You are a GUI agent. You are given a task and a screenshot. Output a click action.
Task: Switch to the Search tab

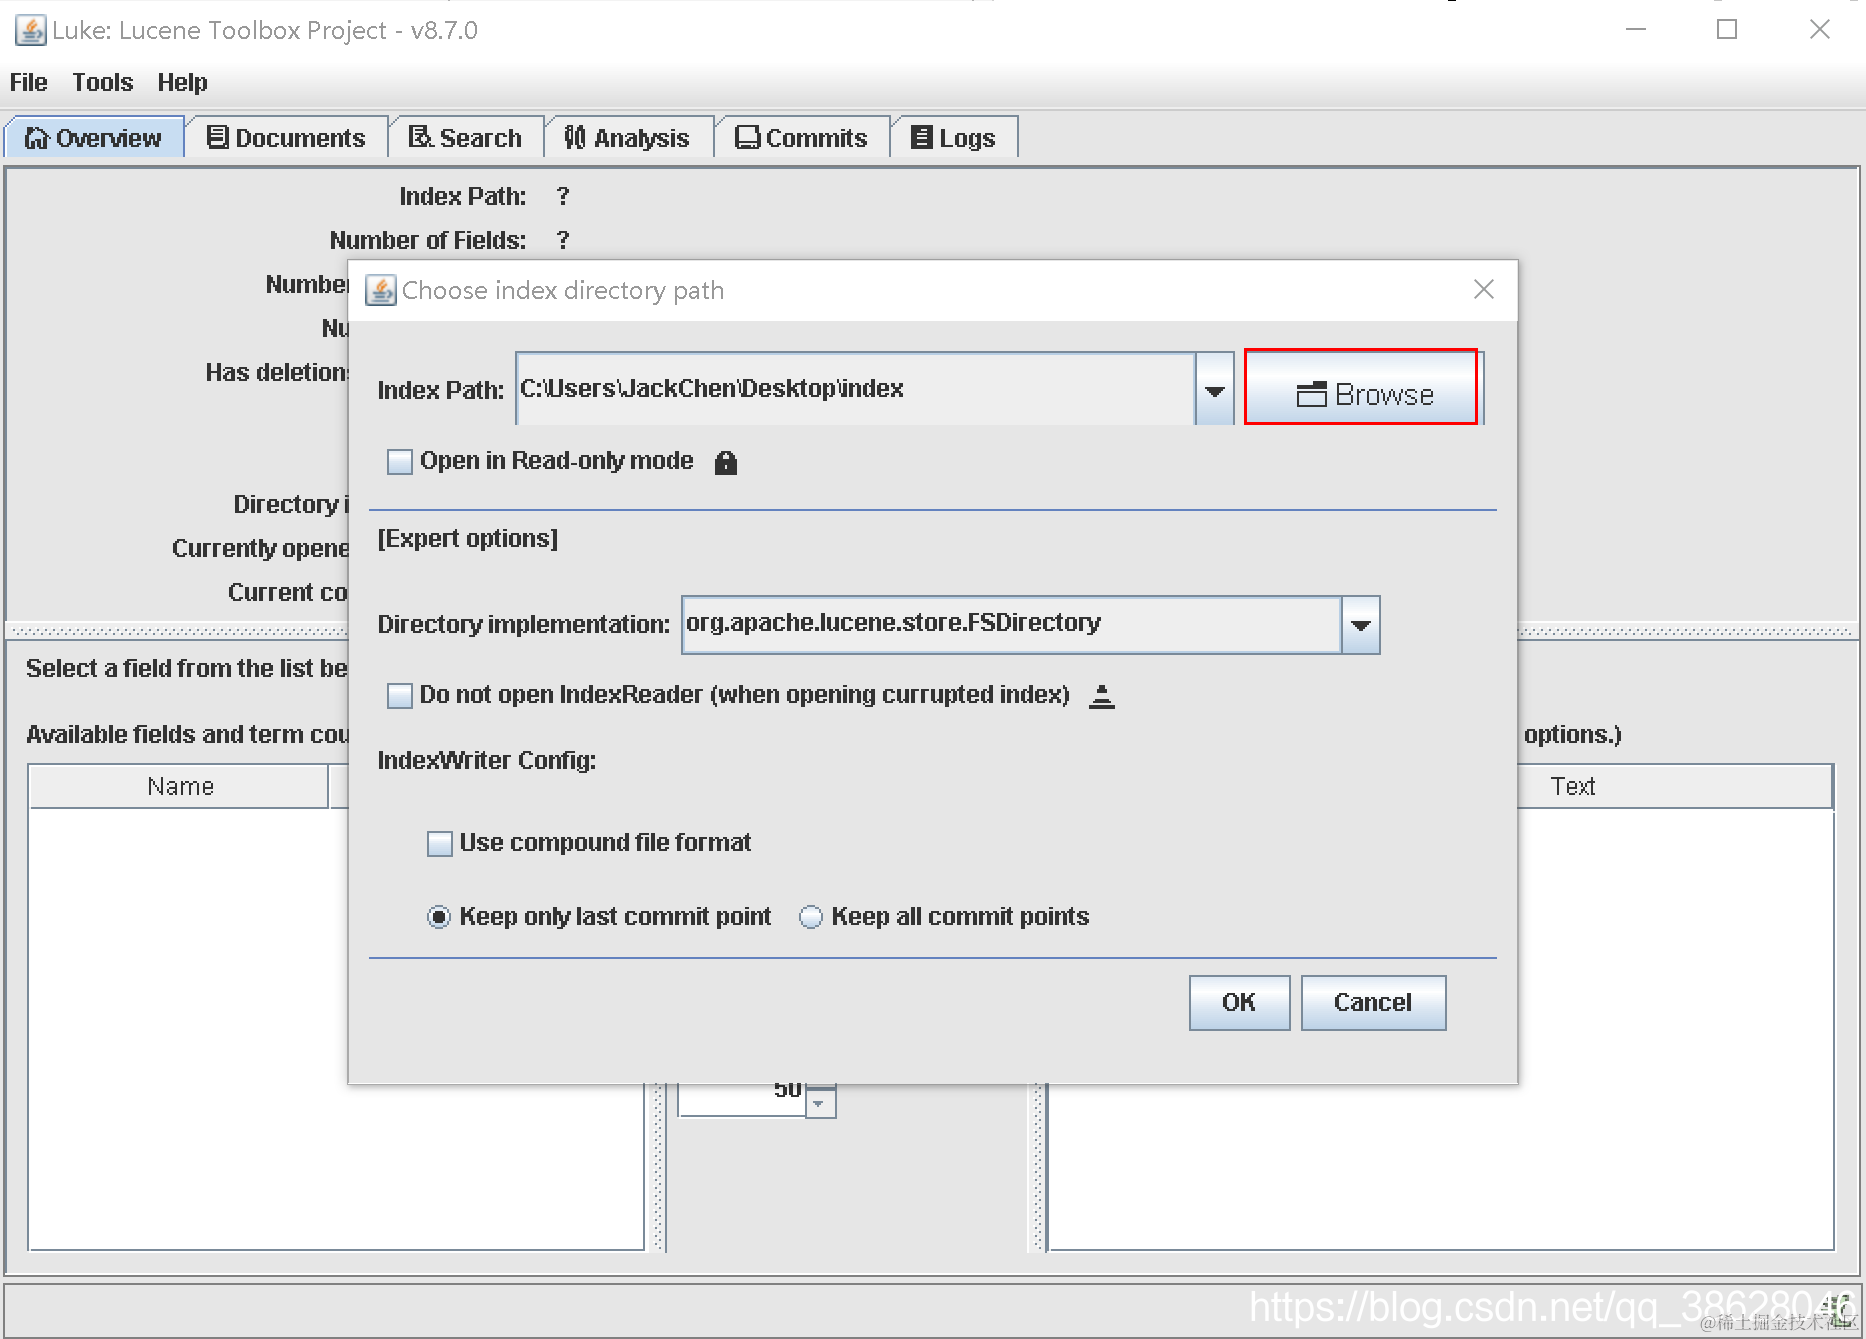(x=466, y=138)
